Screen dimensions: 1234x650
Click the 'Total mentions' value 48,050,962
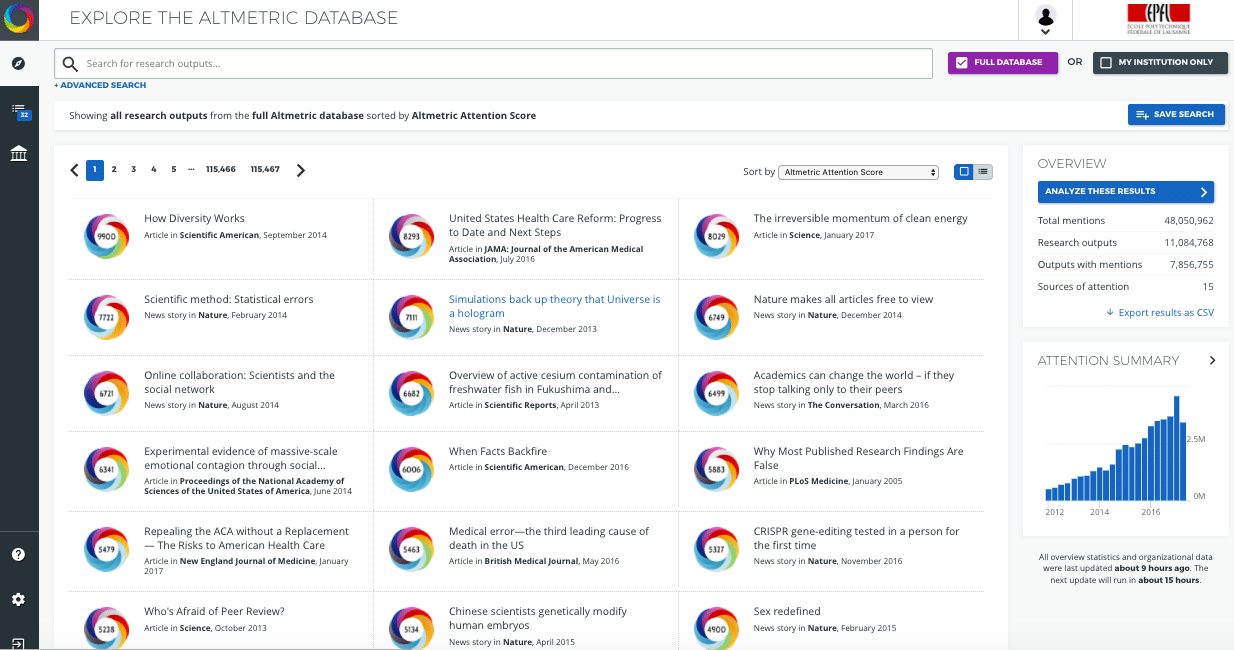click(x=1188, y=221)
